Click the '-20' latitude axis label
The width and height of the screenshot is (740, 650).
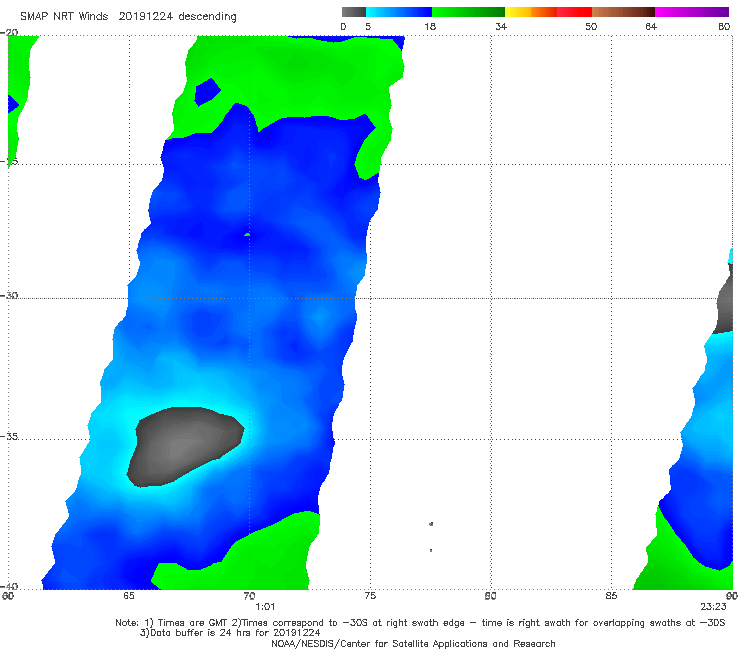[9, 33]
